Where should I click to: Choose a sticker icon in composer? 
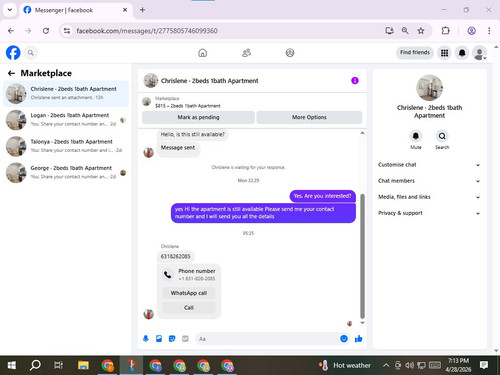[172, 339]
